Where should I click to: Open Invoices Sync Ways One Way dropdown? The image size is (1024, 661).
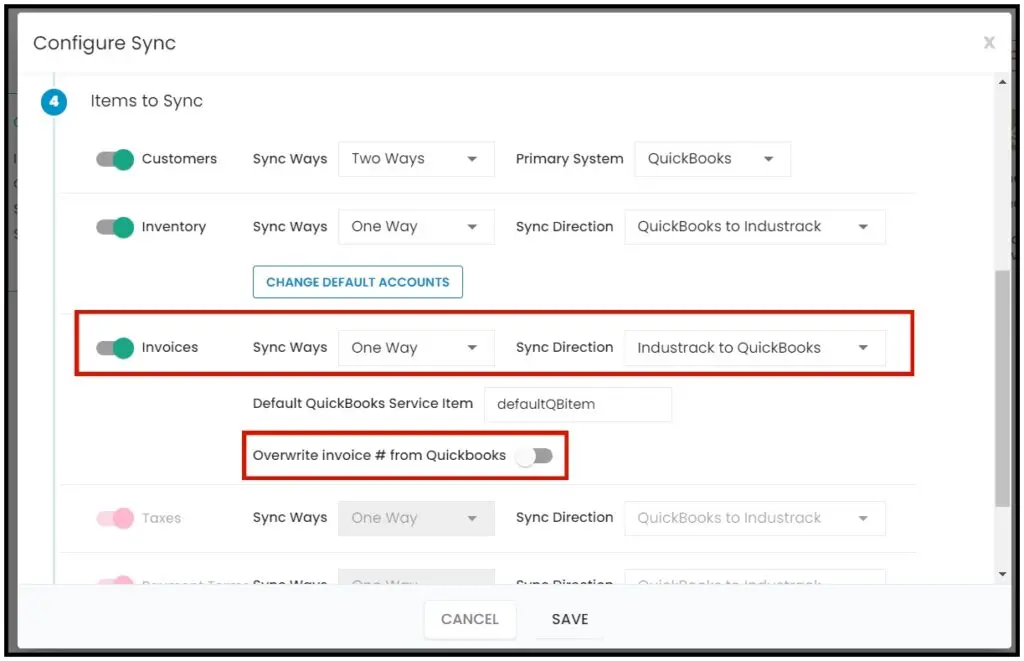pos(416,347)
